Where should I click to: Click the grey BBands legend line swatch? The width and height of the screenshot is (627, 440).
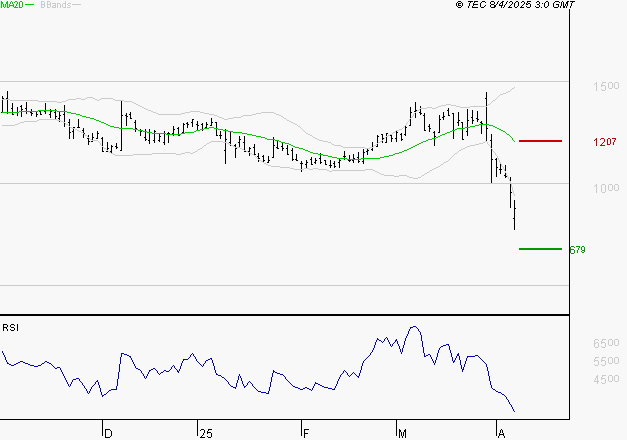pos(78,5)
